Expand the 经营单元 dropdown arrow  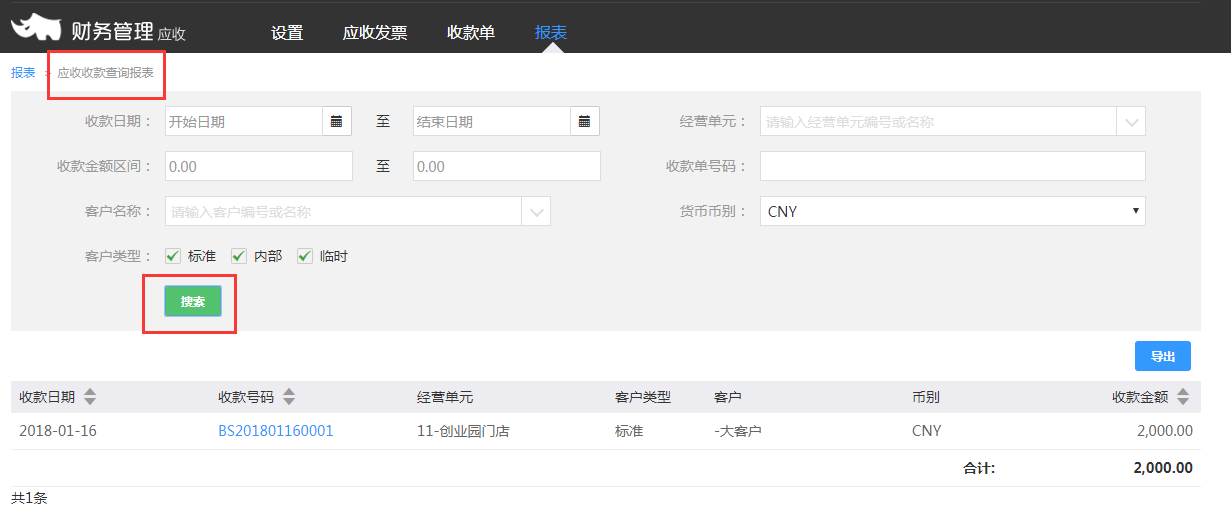pos(1131,122)
